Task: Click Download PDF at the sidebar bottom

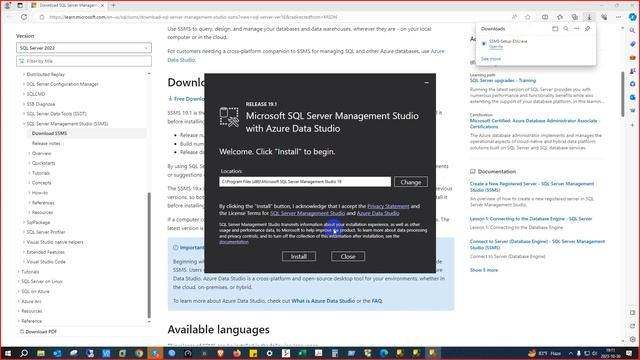Action: tap(38, 332)
